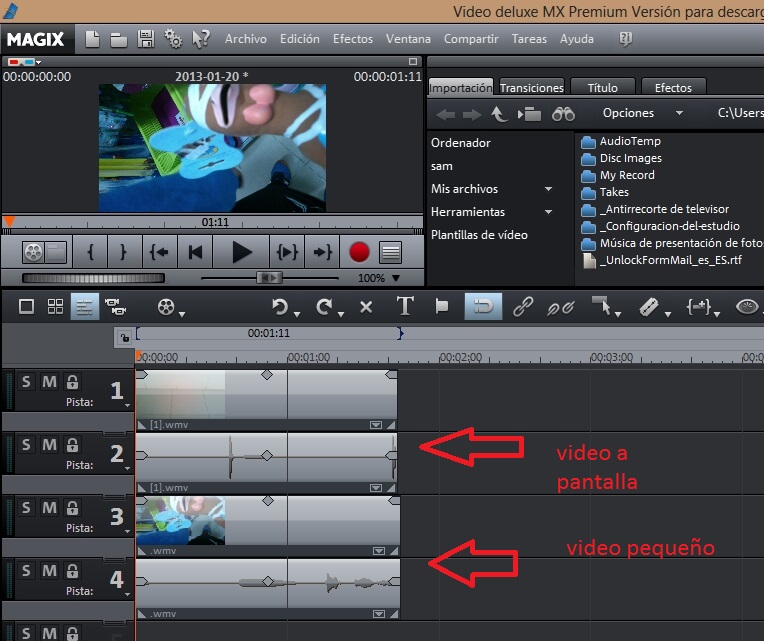Select the timeline mode icon
Image resolution: width=764 pixels, height=641 pixels.
point(85,307)
